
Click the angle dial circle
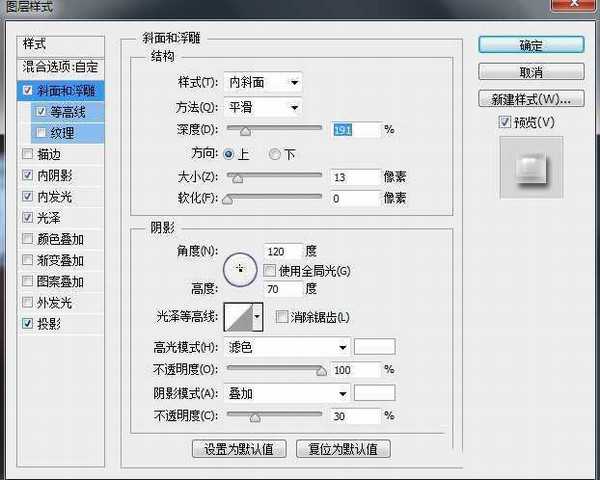coord(239,267)
